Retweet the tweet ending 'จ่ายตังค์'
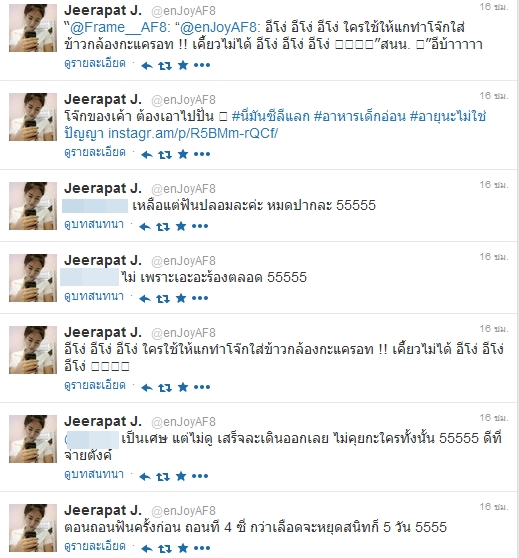 (163, 476)
